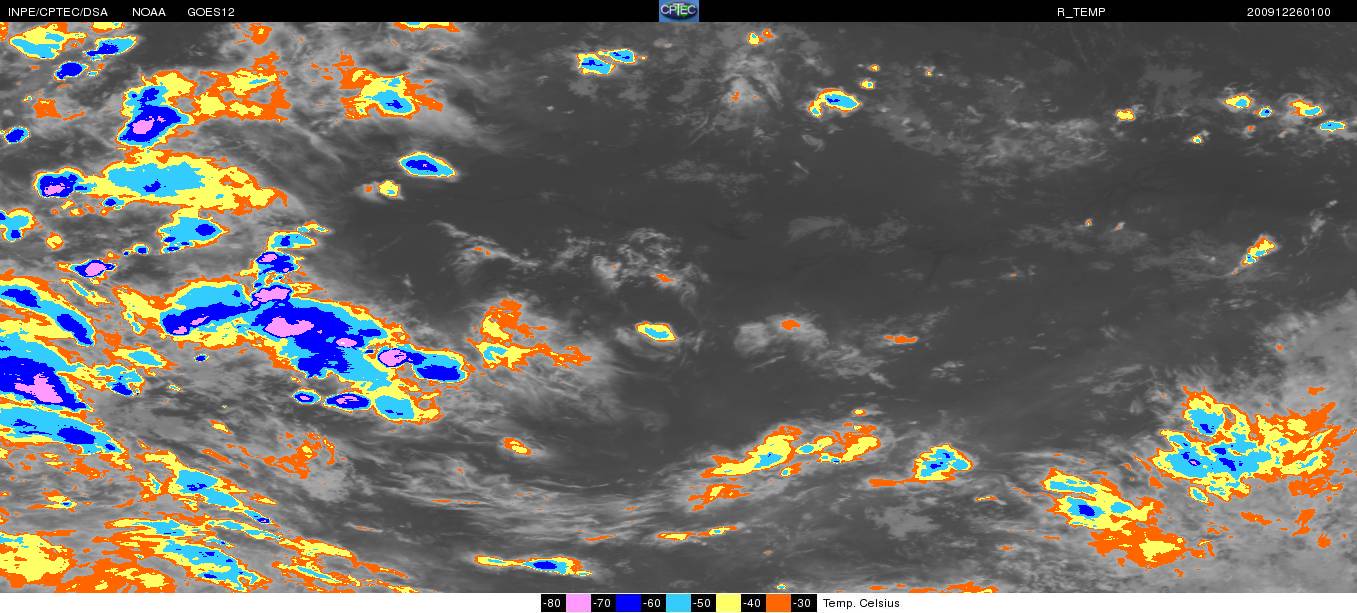Click the -70 legend value
The width and height of the screenshot is (1357, 613).
point(603,603)
